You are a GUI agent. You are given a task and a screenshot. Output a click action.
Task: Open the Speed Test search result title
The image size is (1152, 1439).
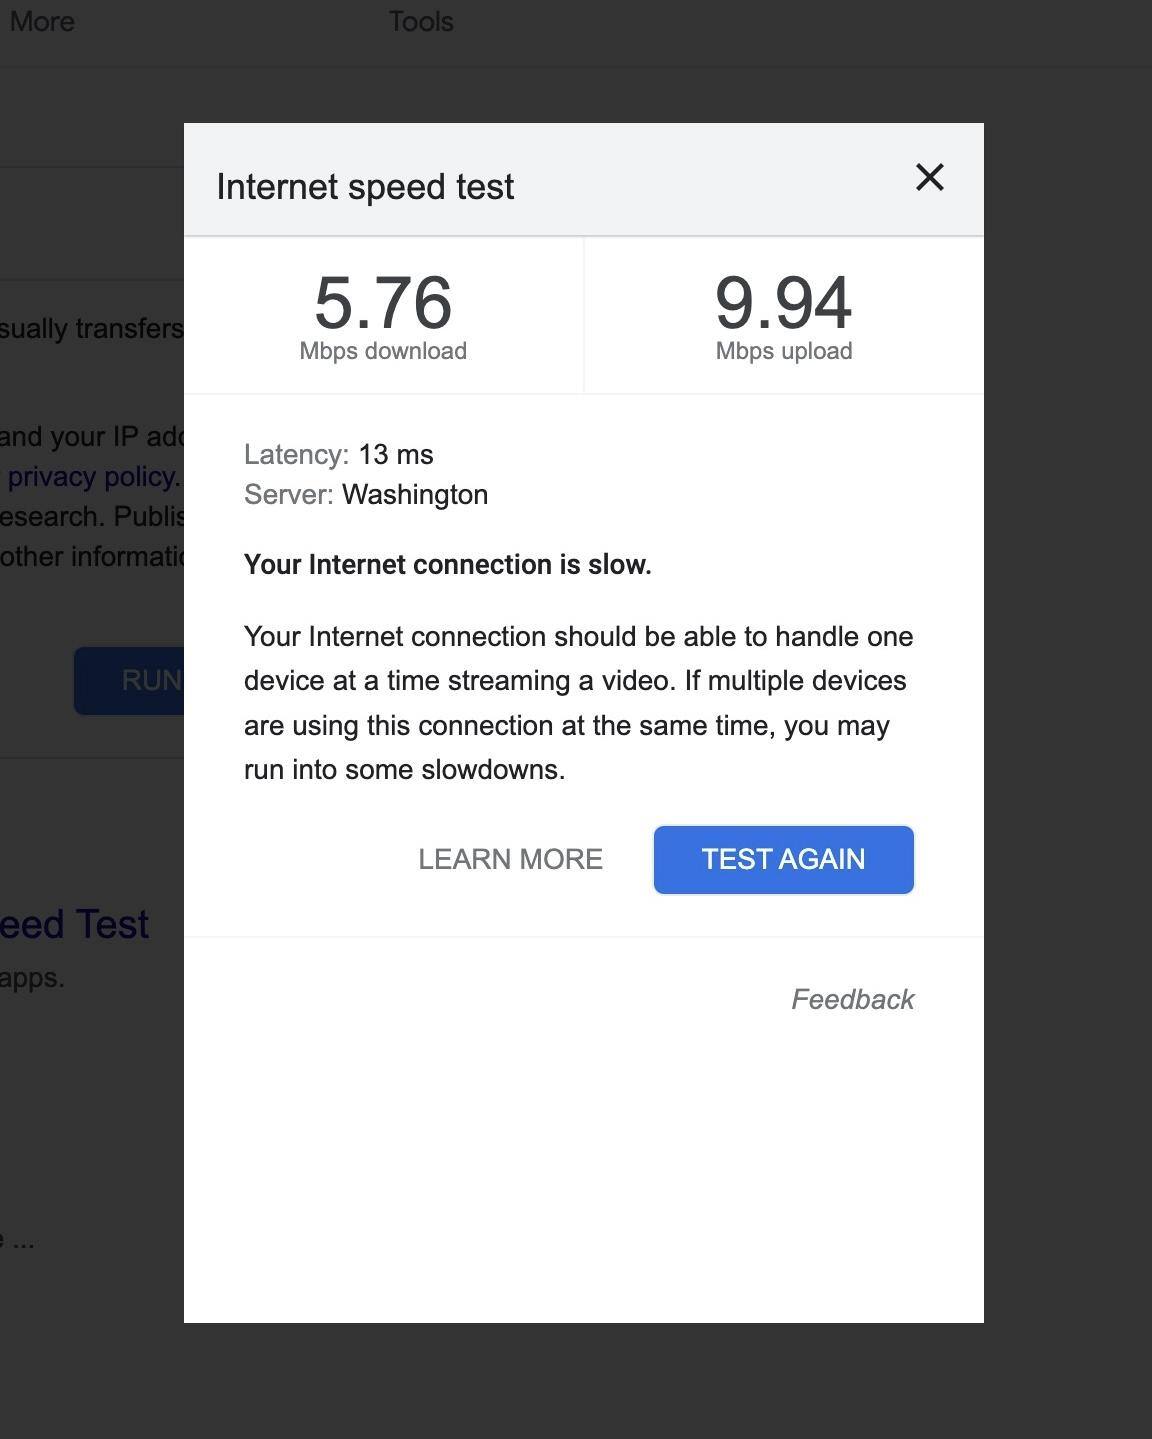[75, 924]
